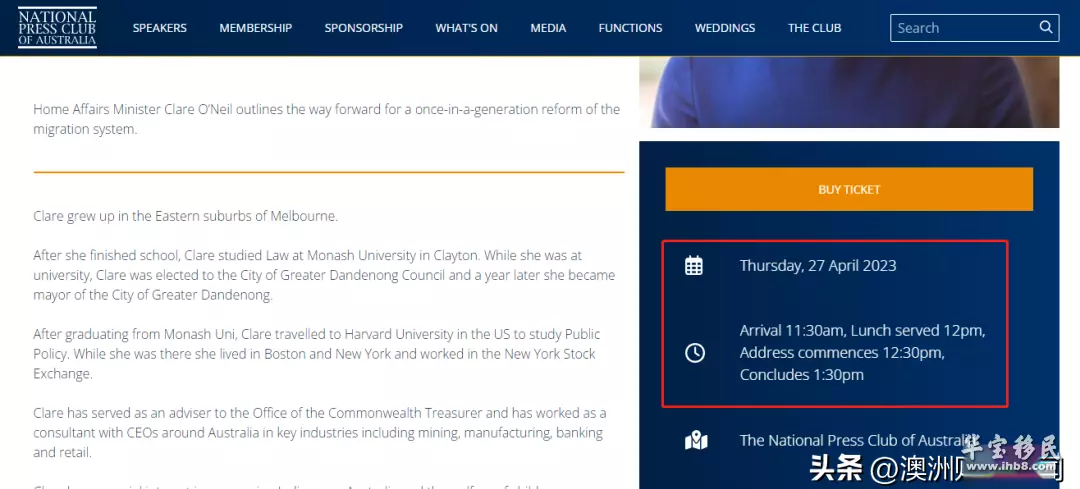Click the National Press Club of Australia logo
Image resolution: width=1080 pixels, height=489 pixels.
[57, 28]
